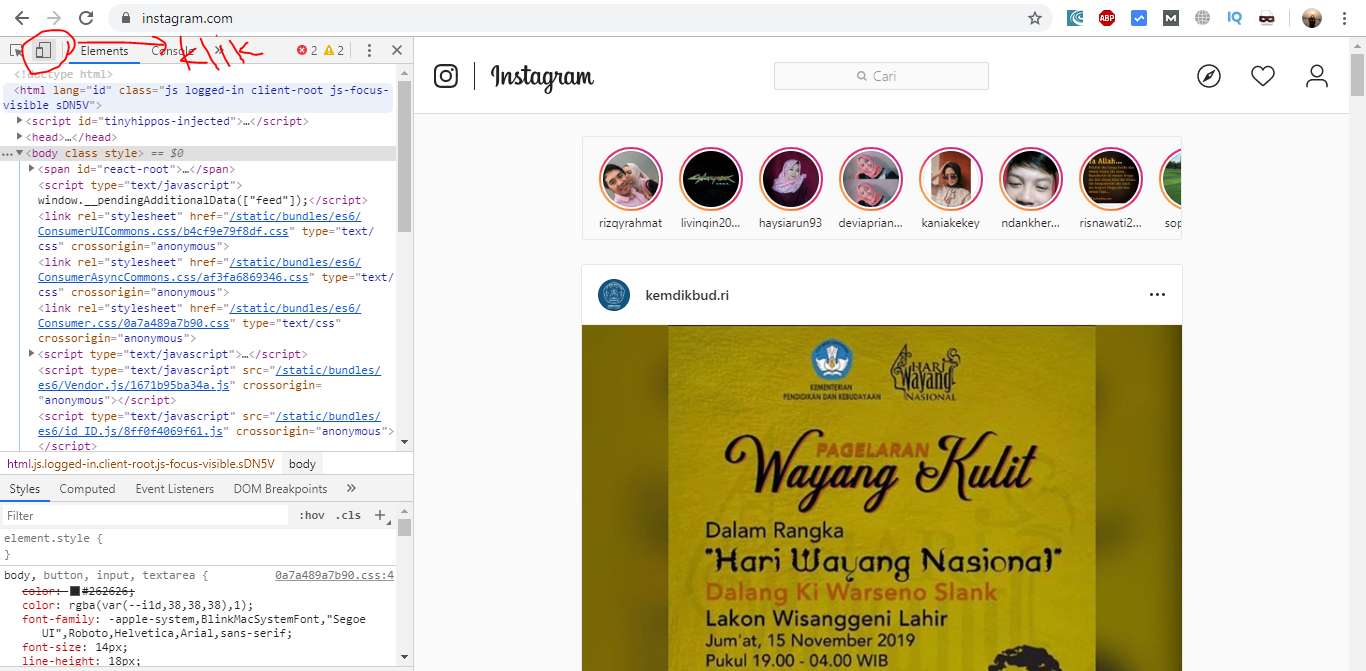The width and height of the screenshot is (1366, 671).
Task: Collapse the body element node
Action: (20, 153)
